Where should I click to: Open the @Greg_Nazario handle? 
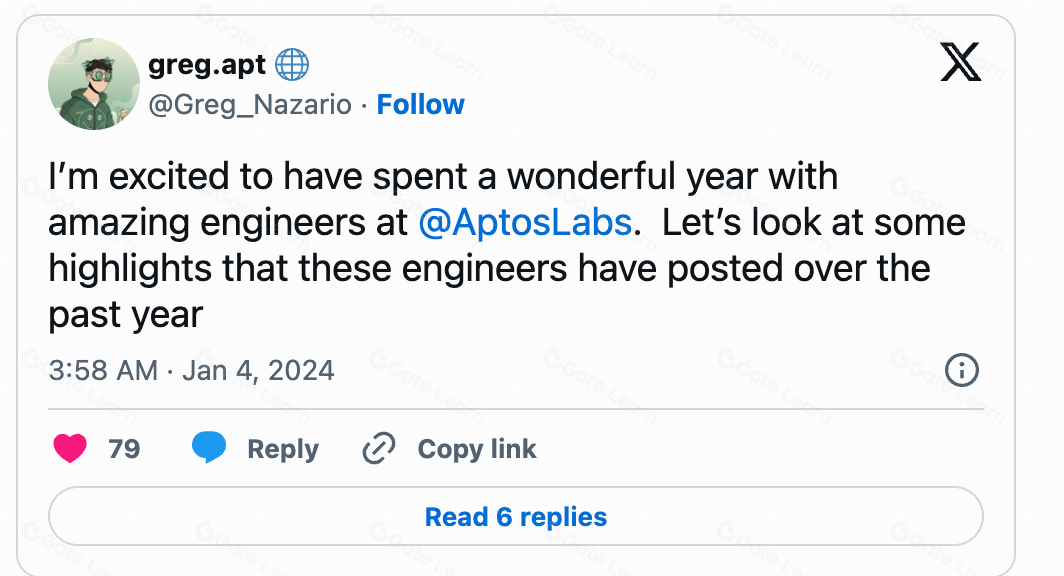tap(250, 104)
